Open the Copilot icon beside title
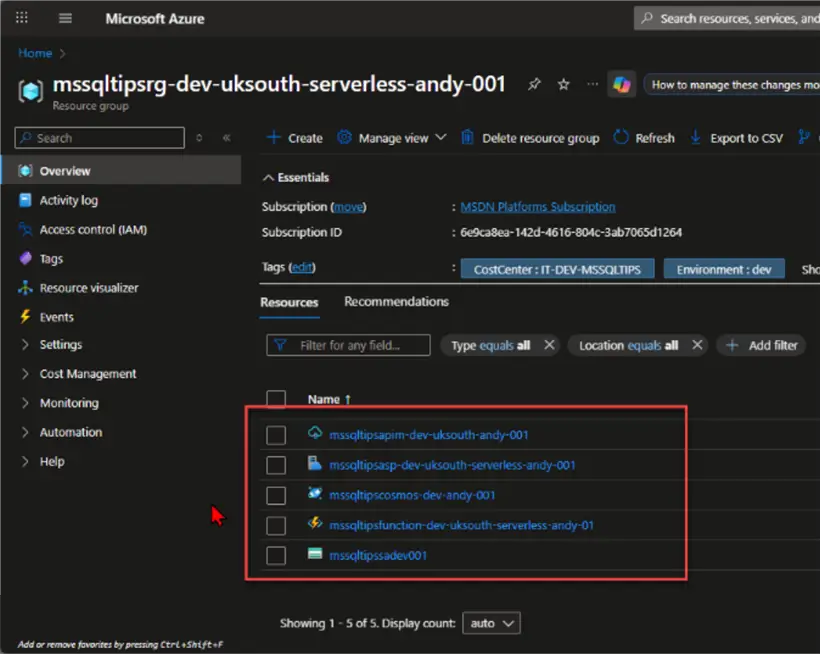 pyautogui.click(x=621, y=84)
